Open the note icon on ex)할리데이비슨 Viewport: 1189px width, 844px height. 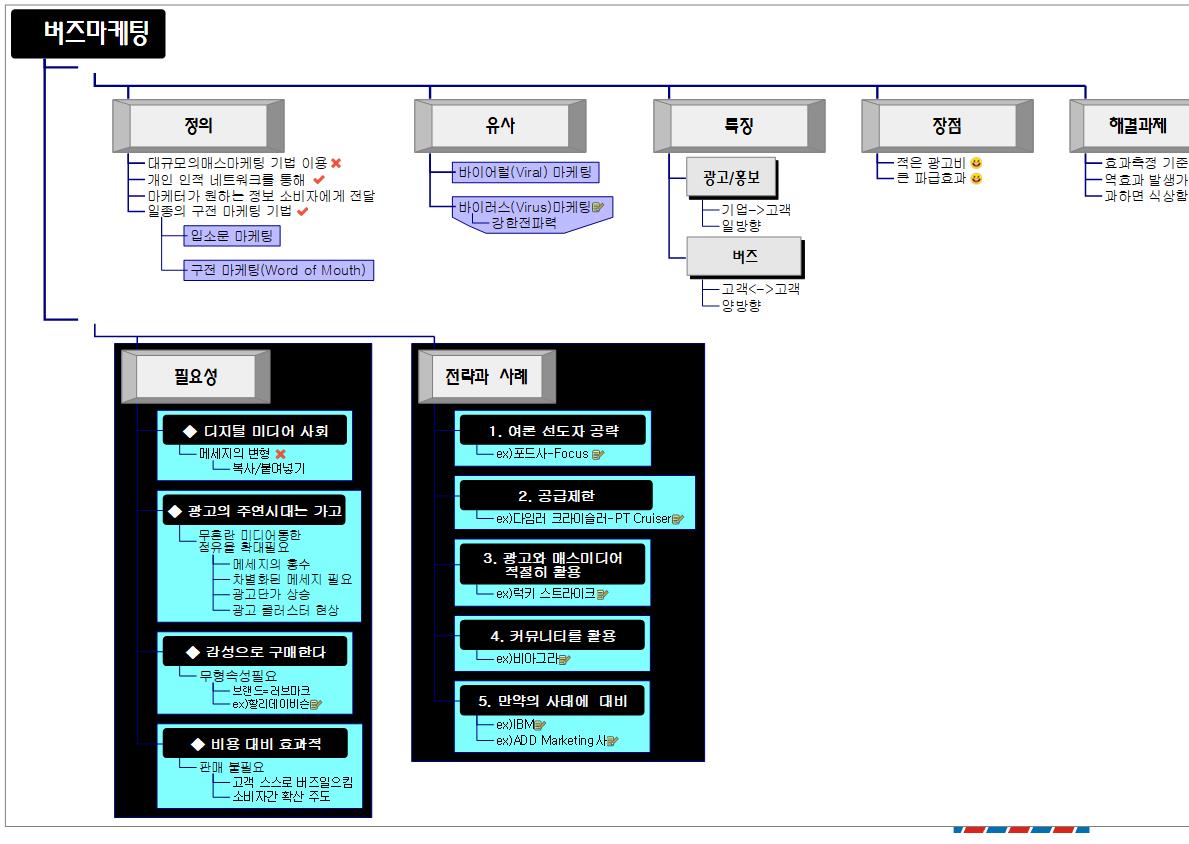(316, 704)
